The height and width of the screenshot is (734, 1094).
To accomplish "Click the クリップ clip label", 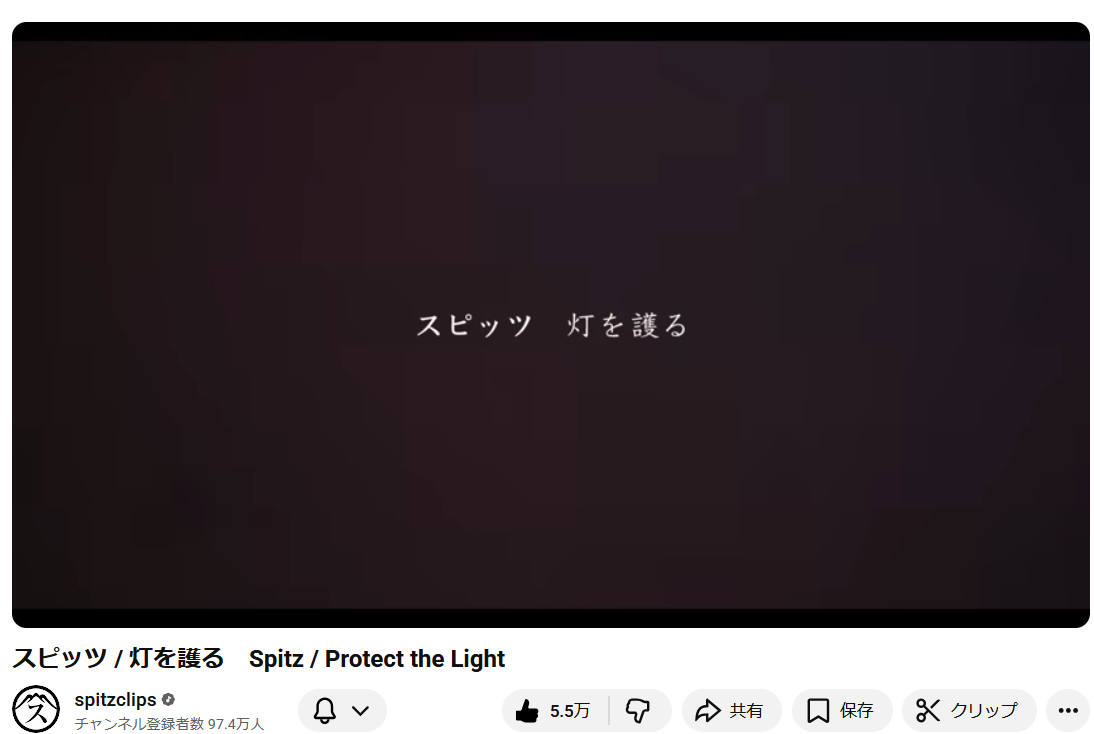I will click(x=984, y=711).
